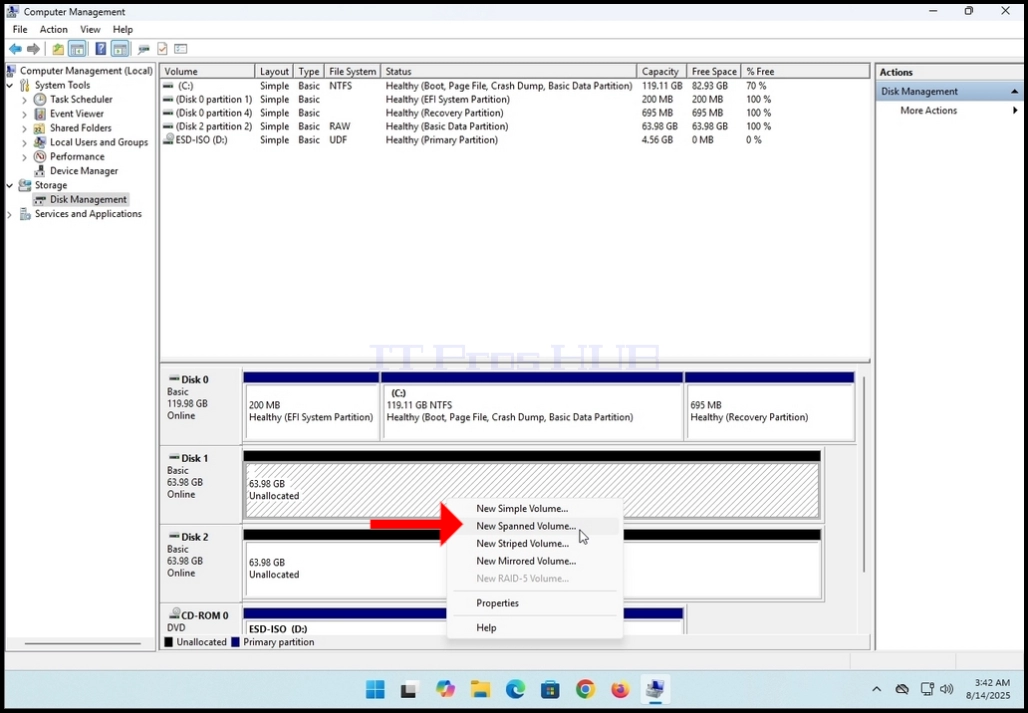Open Copilot from taskbar
This screenshot has height=713, width=1028.
(445, 689)
